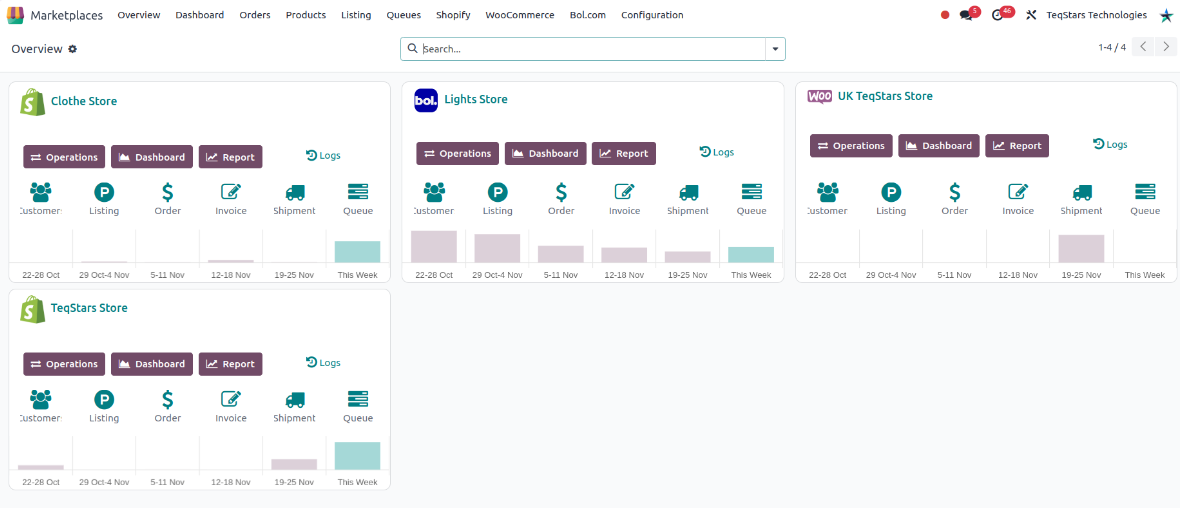
Task: Open Shipment truck icon in UK TeqStars Store
Action: tap(1081, 192)
